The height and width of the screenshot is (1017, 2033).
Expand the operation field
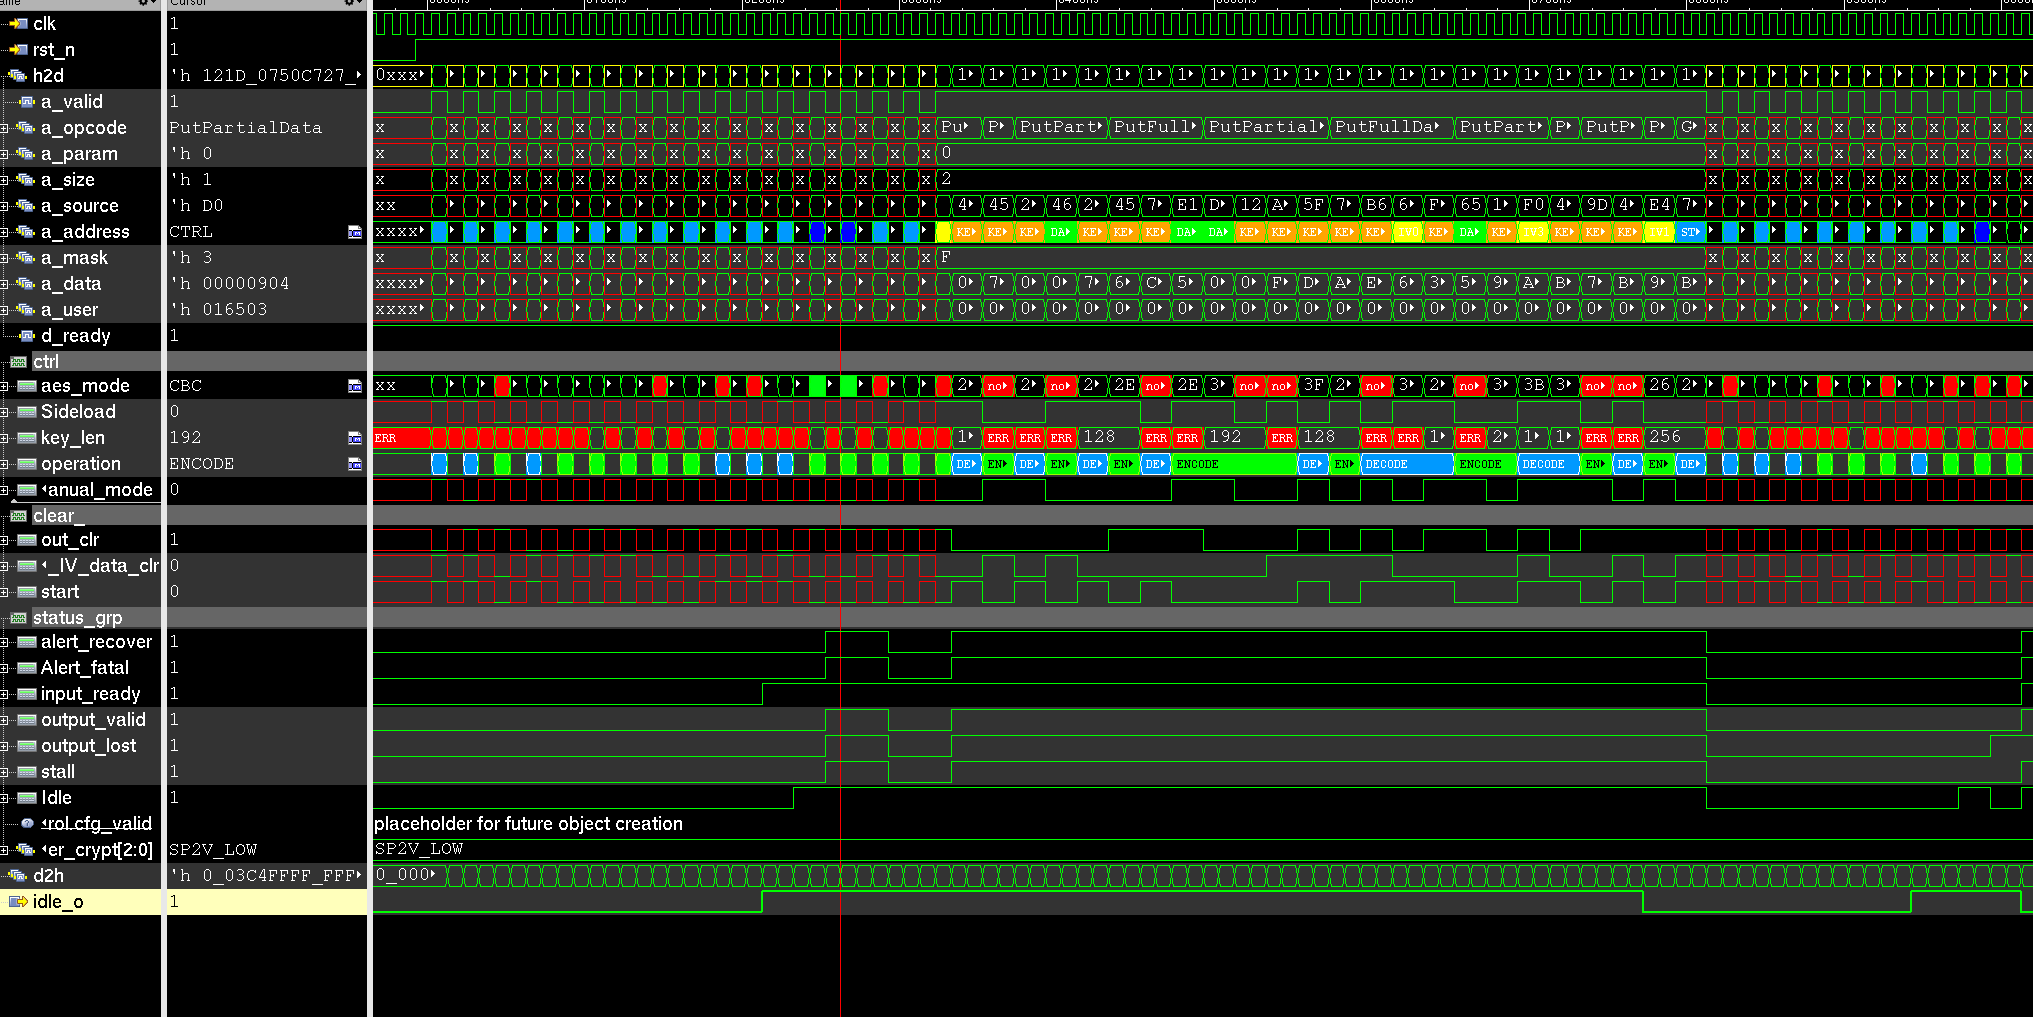(x=5, y=463)
